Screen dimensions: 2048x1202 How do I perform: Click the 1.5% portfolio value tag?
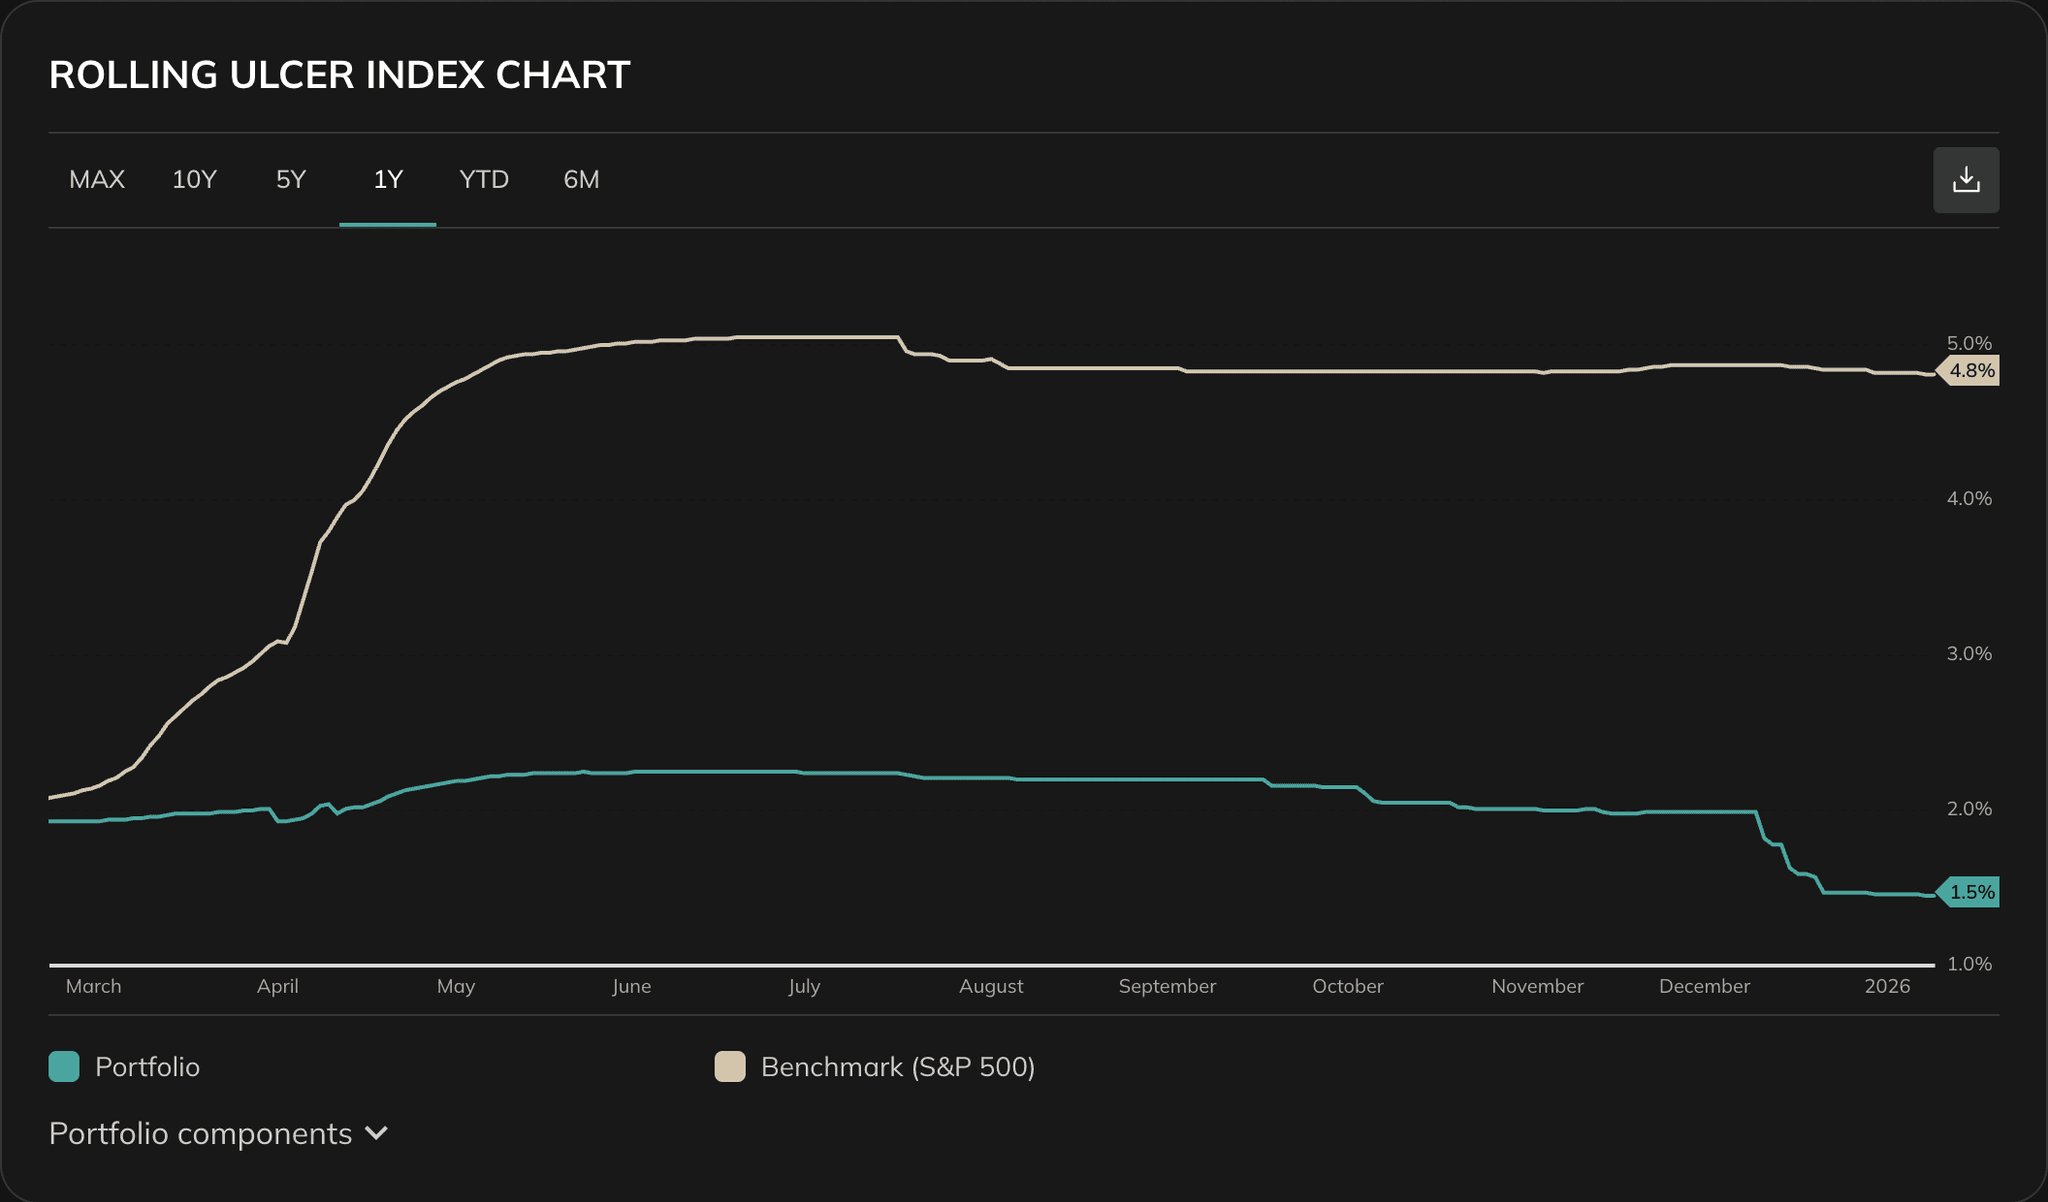(1971, 892)
